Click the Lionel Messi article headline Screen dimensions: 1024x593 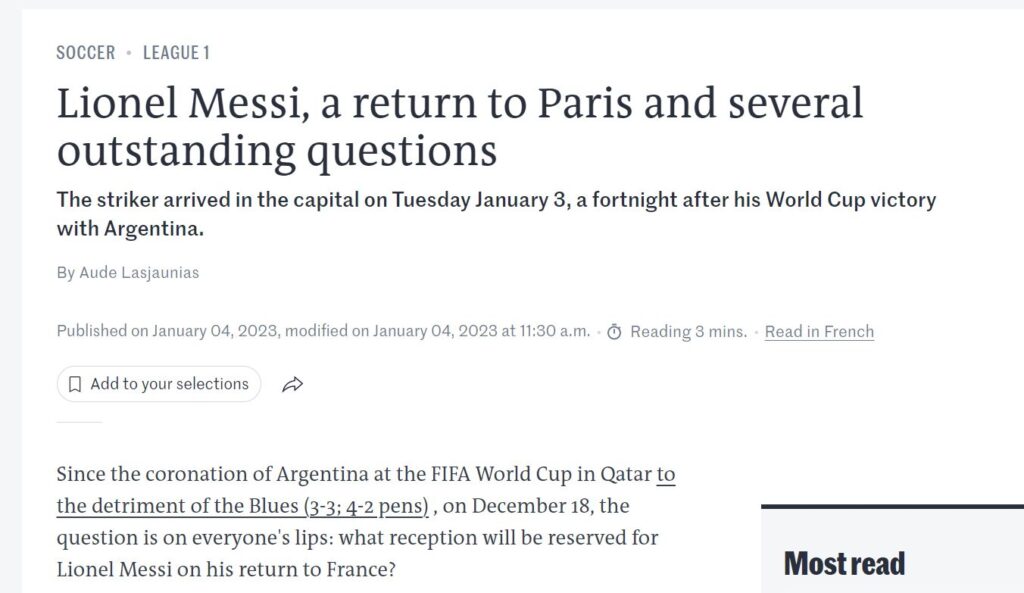[460, 127]
